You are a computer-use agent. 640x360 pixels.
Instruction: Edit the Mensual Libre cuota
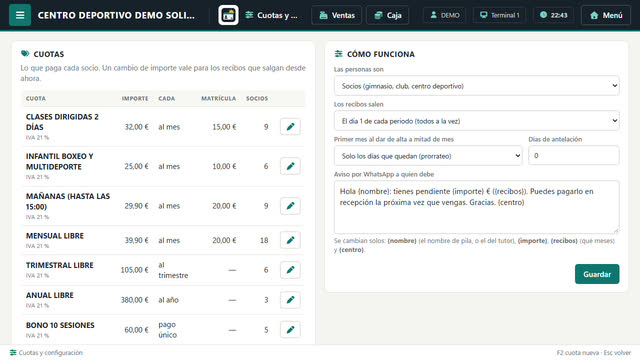(290, 240)
